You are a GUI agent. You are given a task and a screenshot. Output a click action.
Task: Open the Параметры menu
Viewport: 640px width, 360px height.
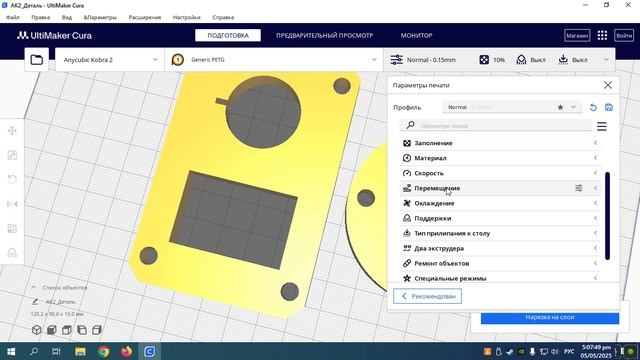coord(100,17)
